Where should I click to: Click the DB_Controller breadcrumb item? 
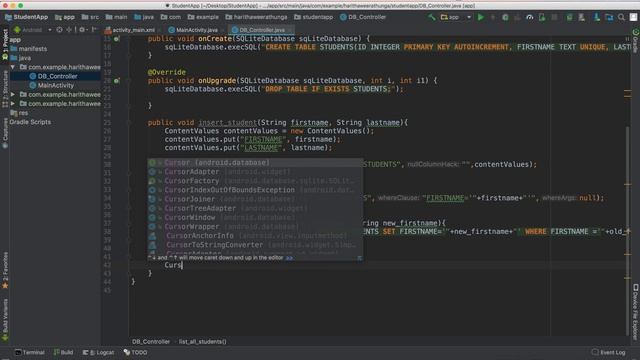point(363,17)
